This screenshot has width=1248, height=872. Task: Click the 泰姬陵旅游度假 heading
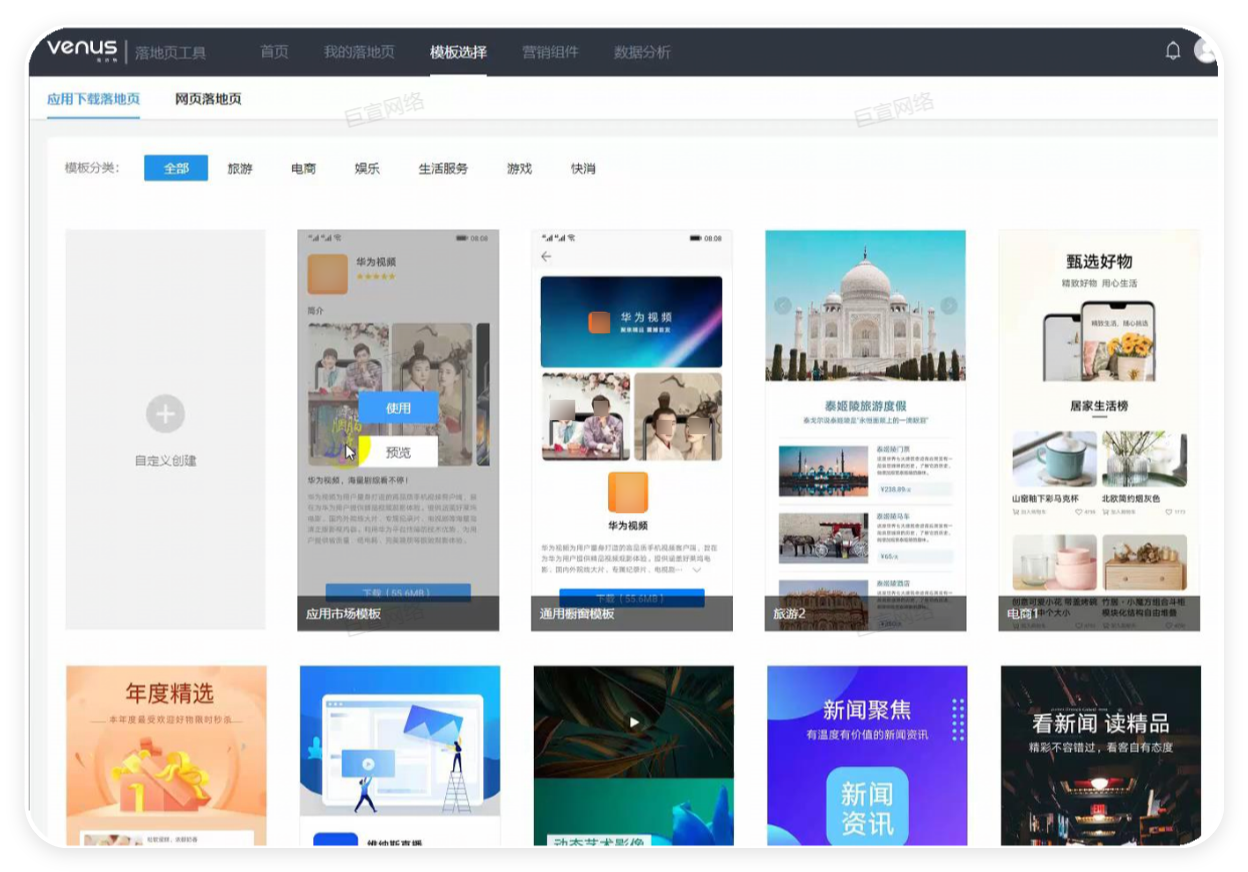point(866,408)
